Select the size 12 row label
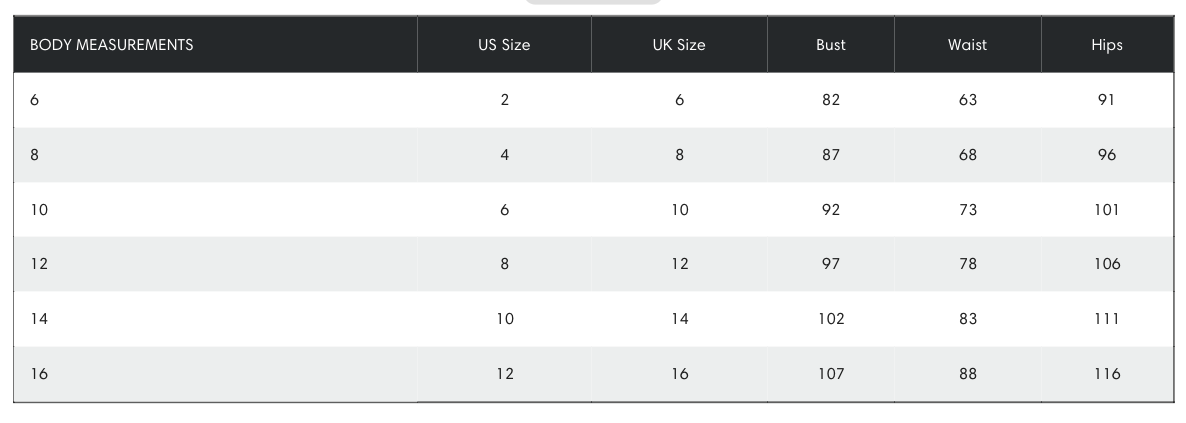The height and width of the screenshot is (423, 1186). 39,263
